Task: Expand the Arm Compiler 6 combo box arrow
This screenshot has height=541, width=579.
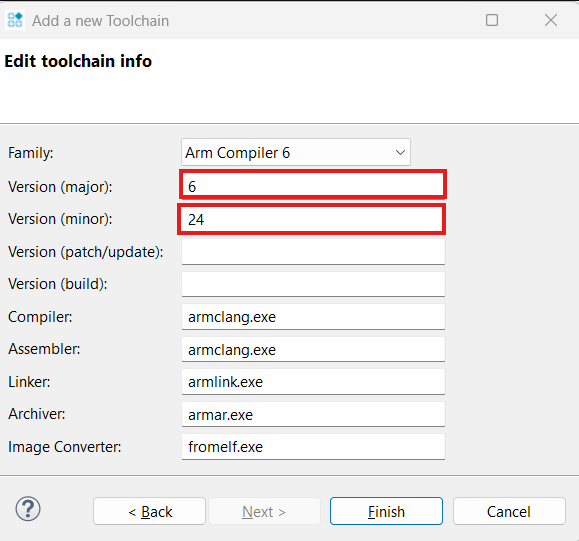Action: [400, 152]
